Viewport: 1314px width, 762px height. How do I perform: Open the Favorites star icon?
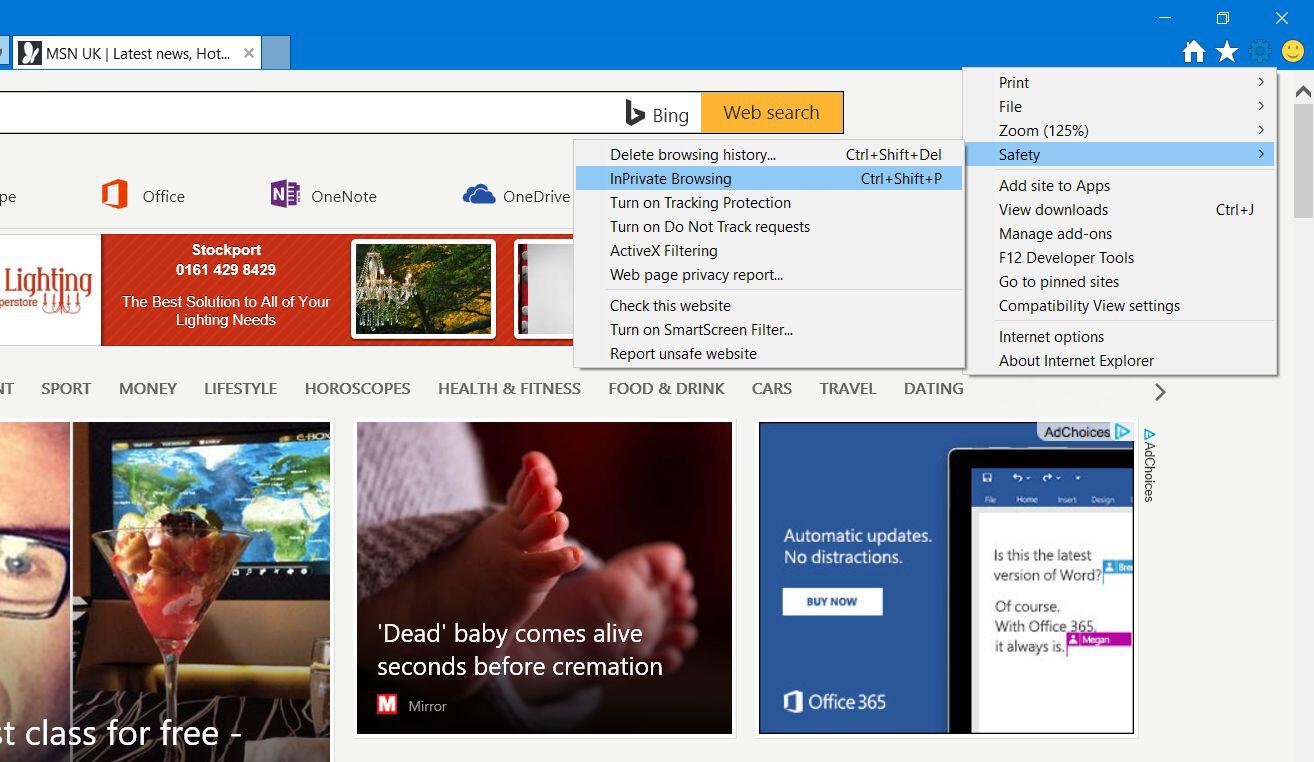coord(1227,52)
